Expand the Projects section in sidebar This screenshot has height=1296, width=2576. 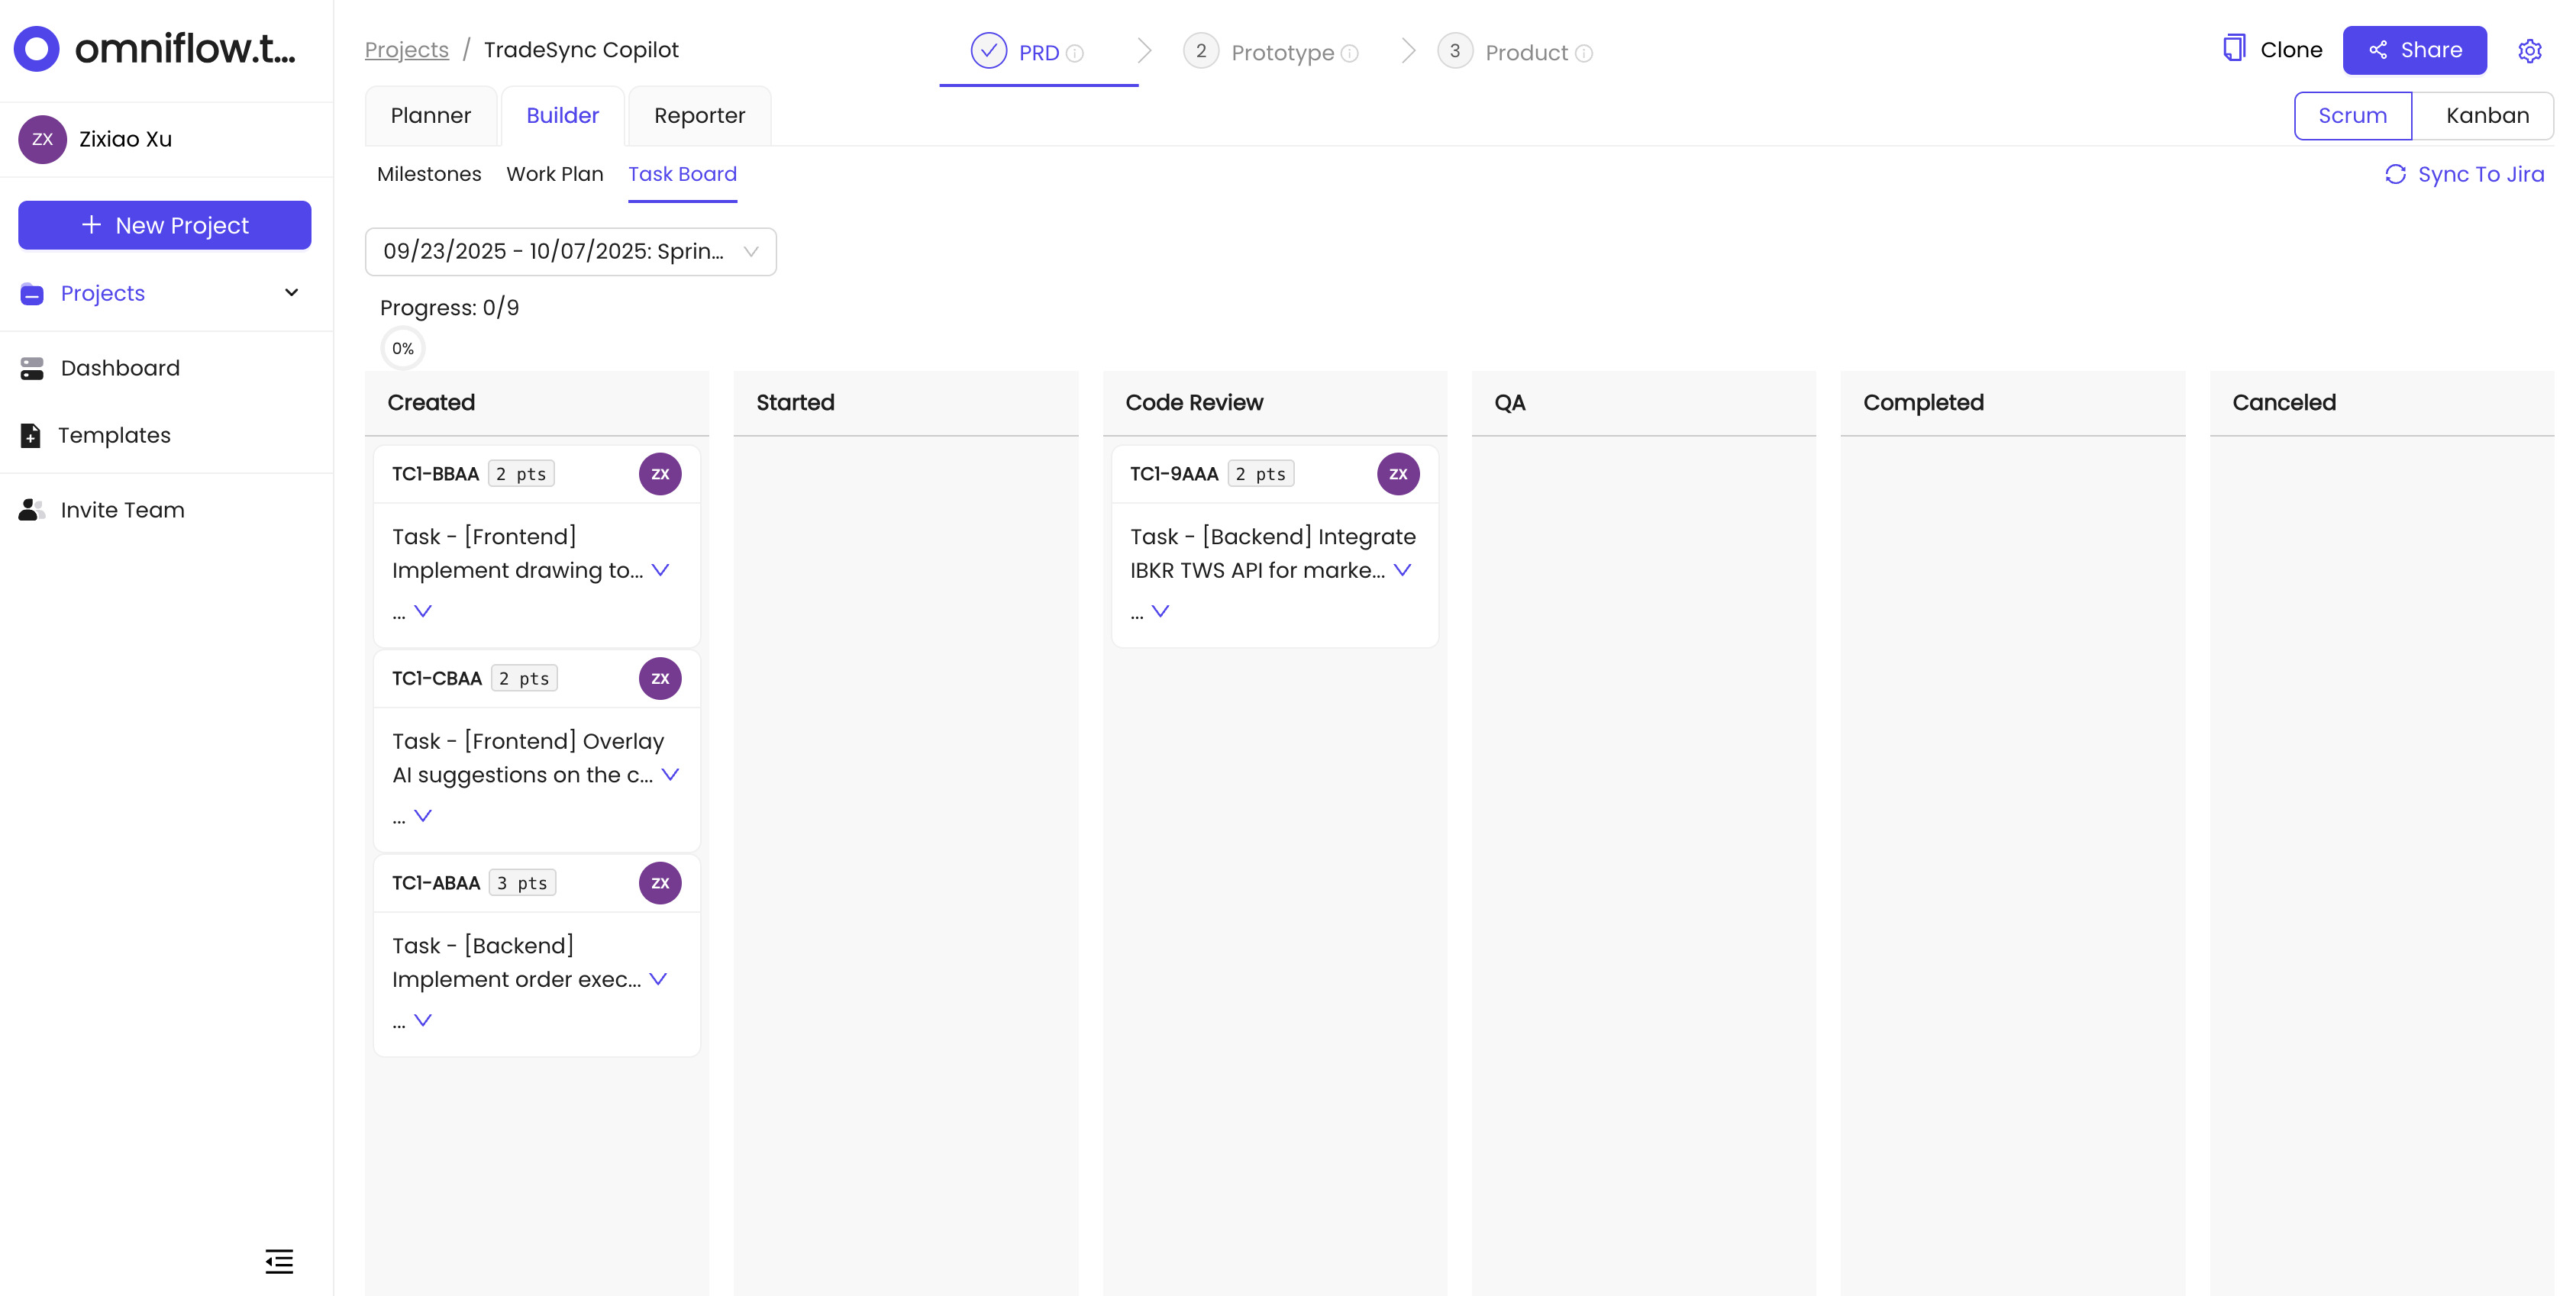point(290,293)
